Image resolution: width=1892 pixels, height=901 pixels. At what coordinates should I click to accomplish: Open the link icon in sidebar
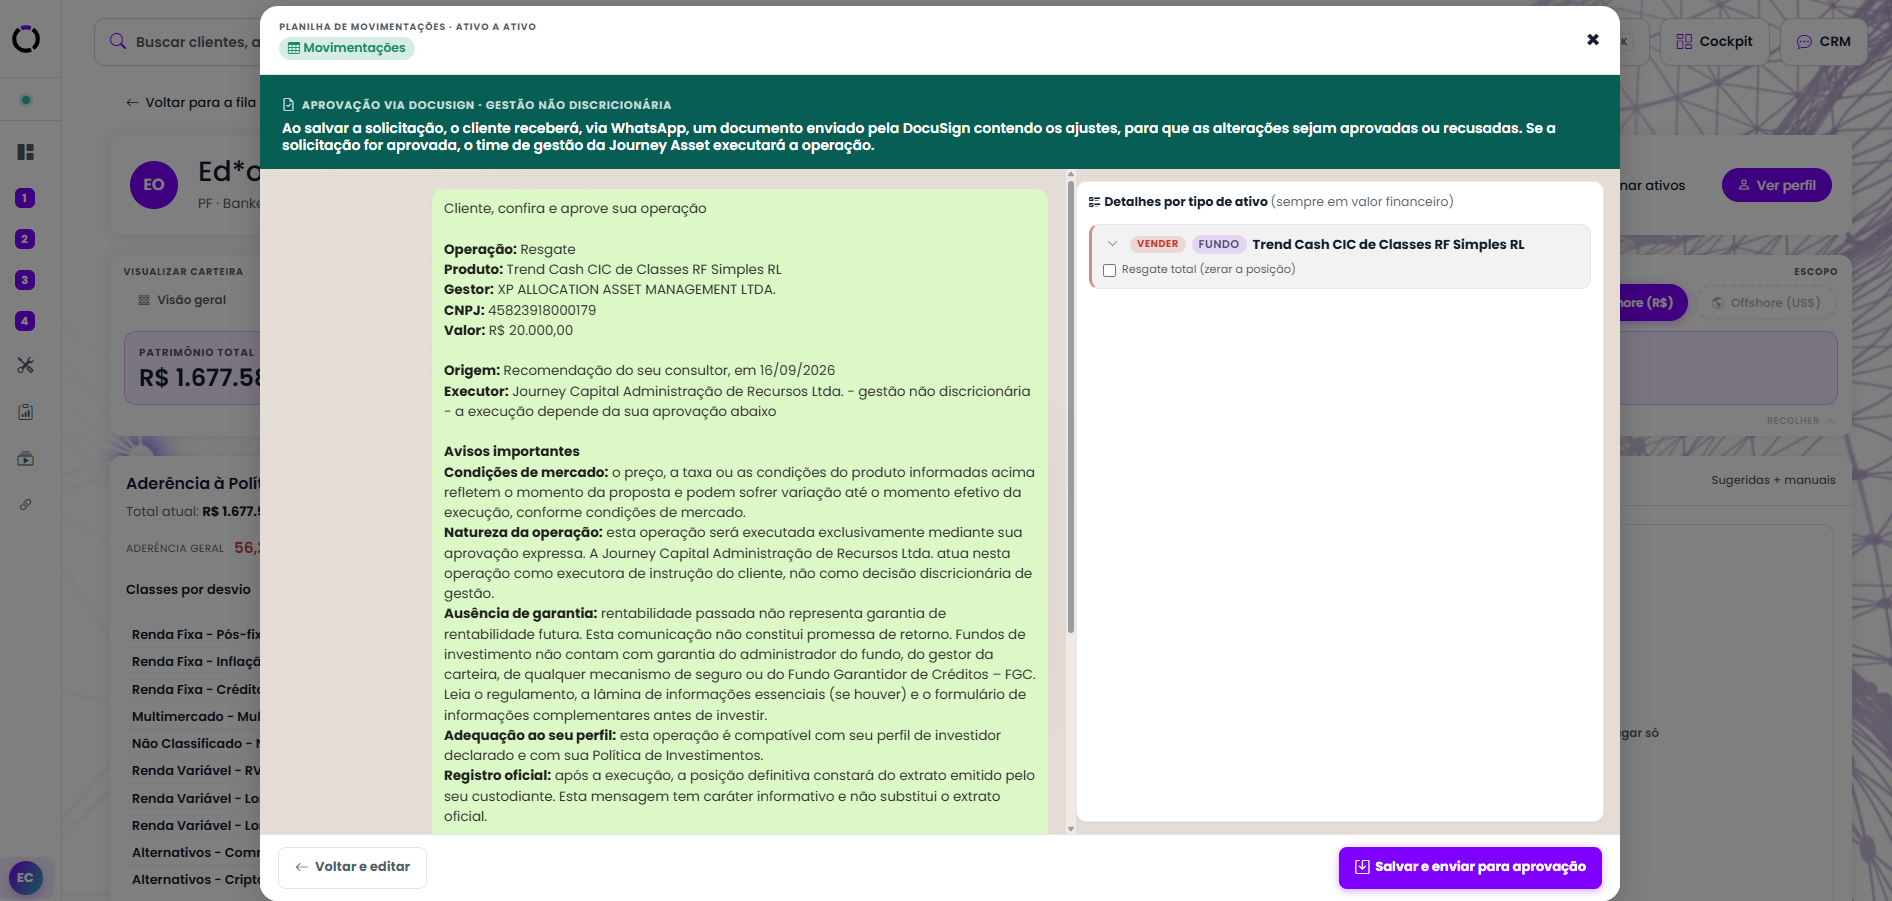26,504
